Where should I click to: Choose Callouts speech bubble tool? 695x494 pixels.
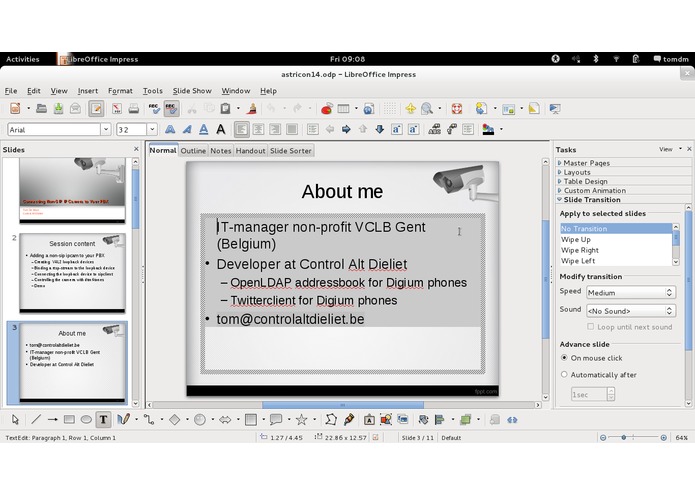tap(276, 420)
